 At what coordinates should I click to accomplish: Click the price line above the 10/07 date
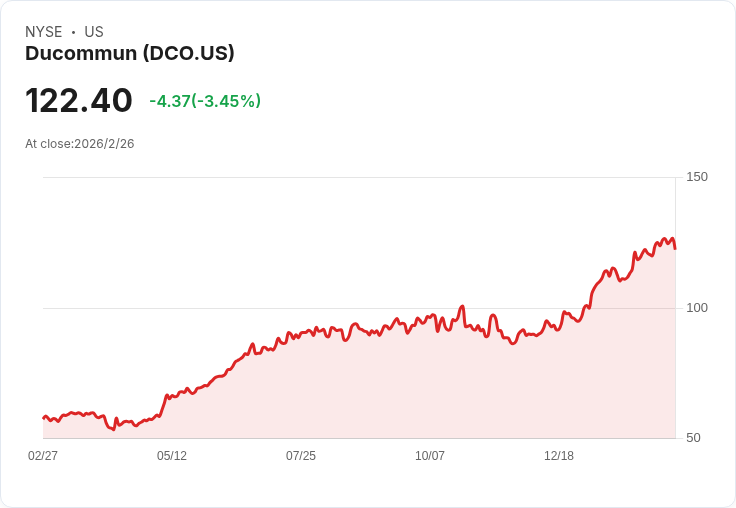tap(430, 317)
